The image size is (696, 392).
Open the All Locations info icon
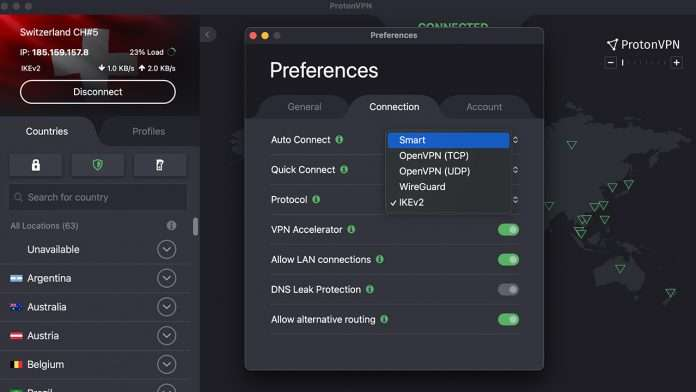point(171,226)
